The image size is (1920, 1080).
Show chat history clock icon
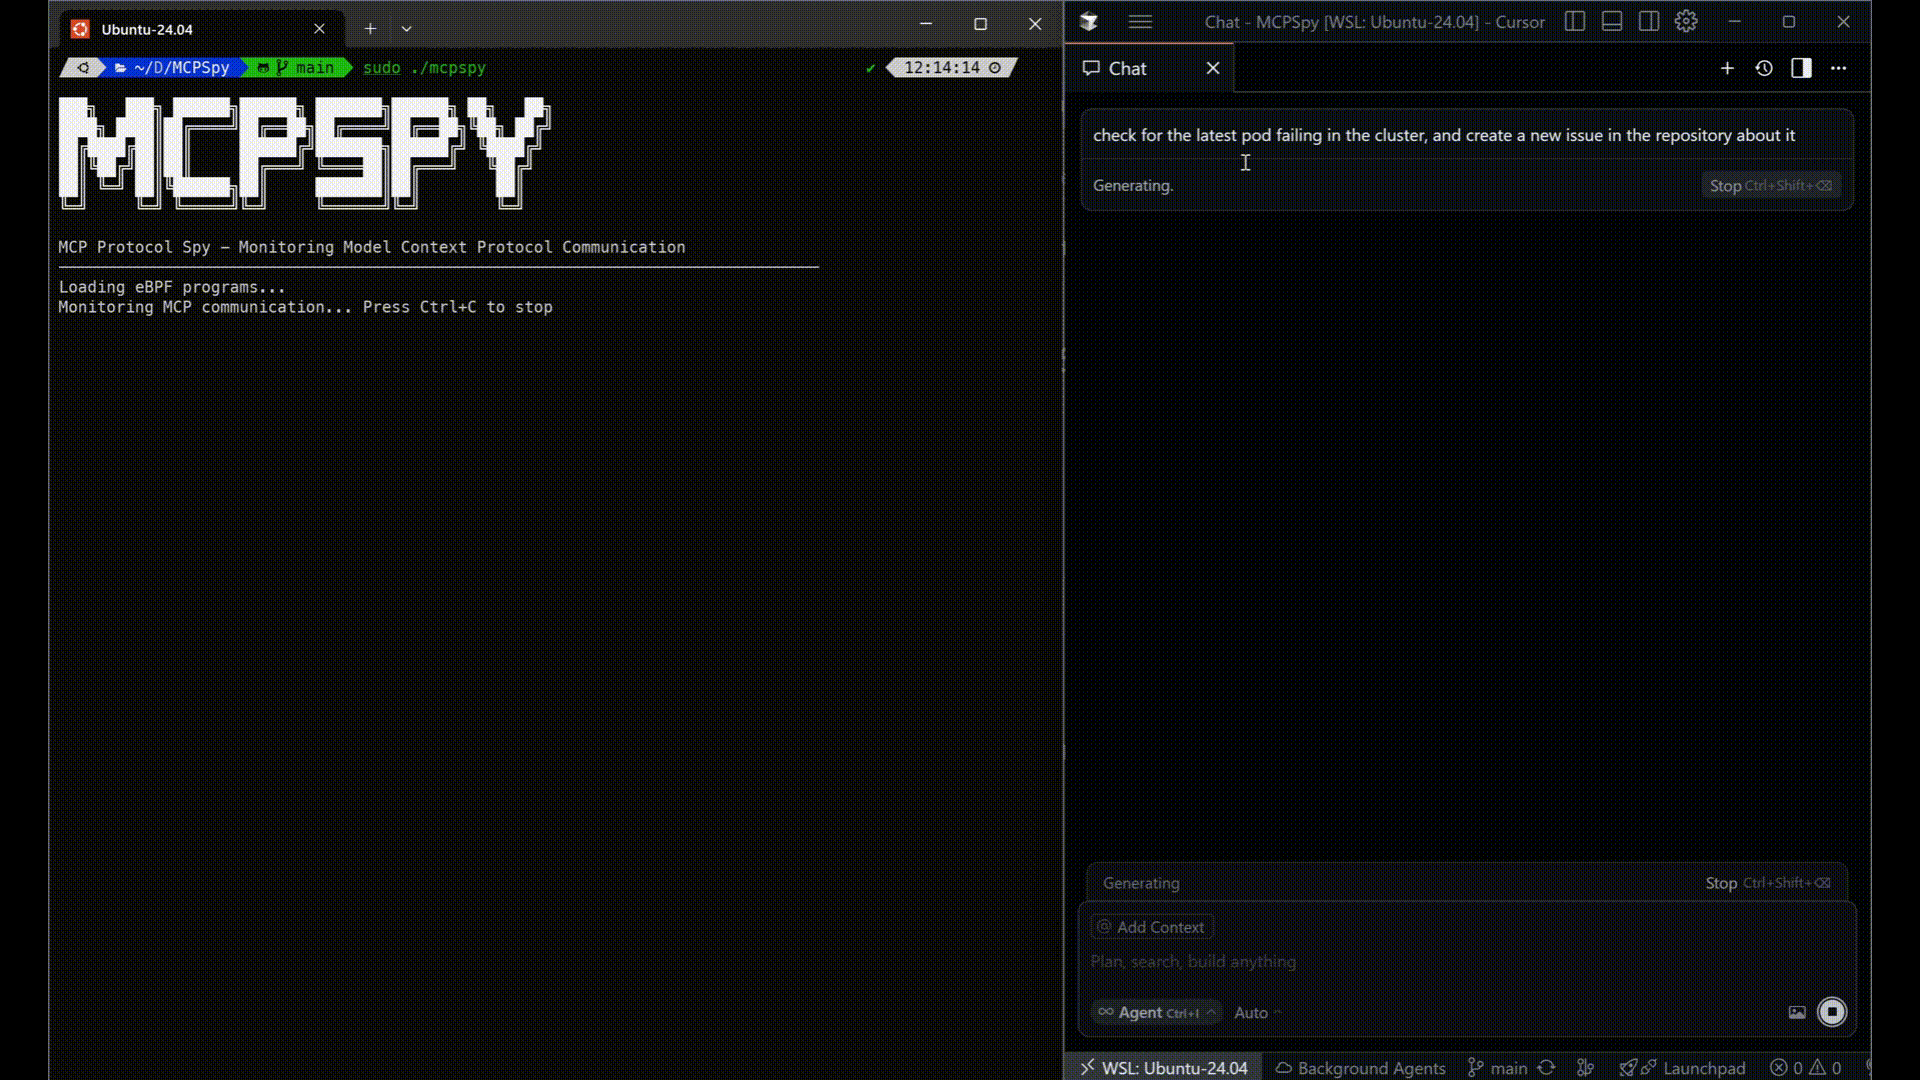point(1764,68)
